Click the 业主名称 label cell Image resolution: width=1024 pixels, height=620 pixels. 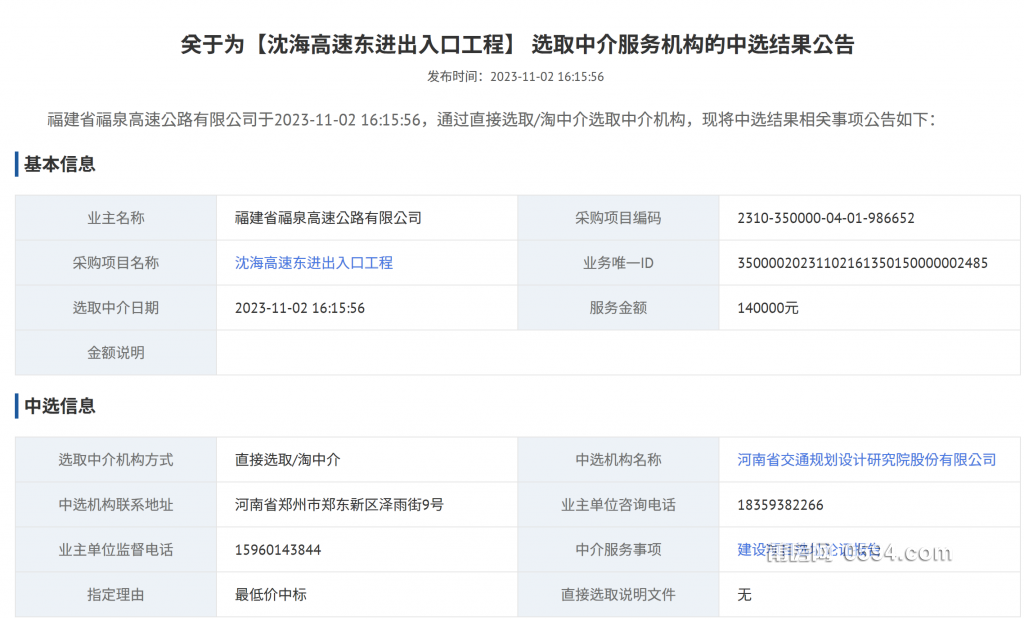(116, 218)
